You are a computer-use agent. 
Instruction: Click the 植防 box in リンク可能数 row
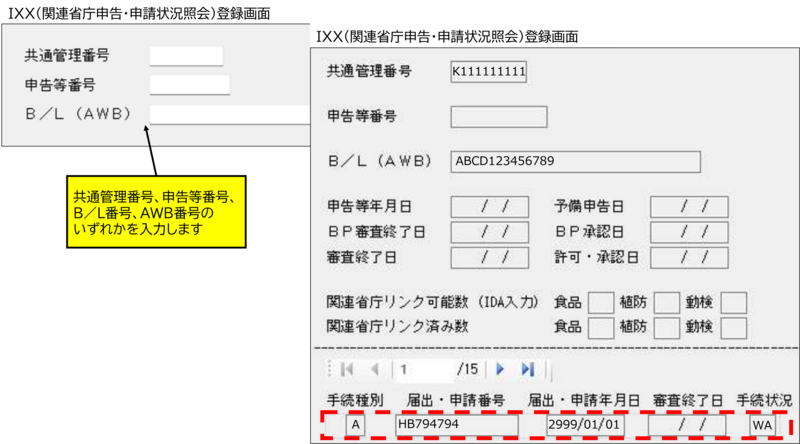(666, 302)
